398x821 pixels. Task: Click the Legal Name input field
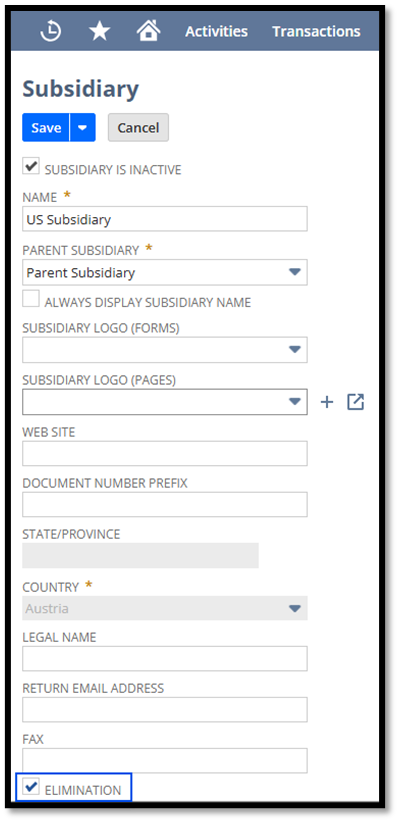coord(165,659)
